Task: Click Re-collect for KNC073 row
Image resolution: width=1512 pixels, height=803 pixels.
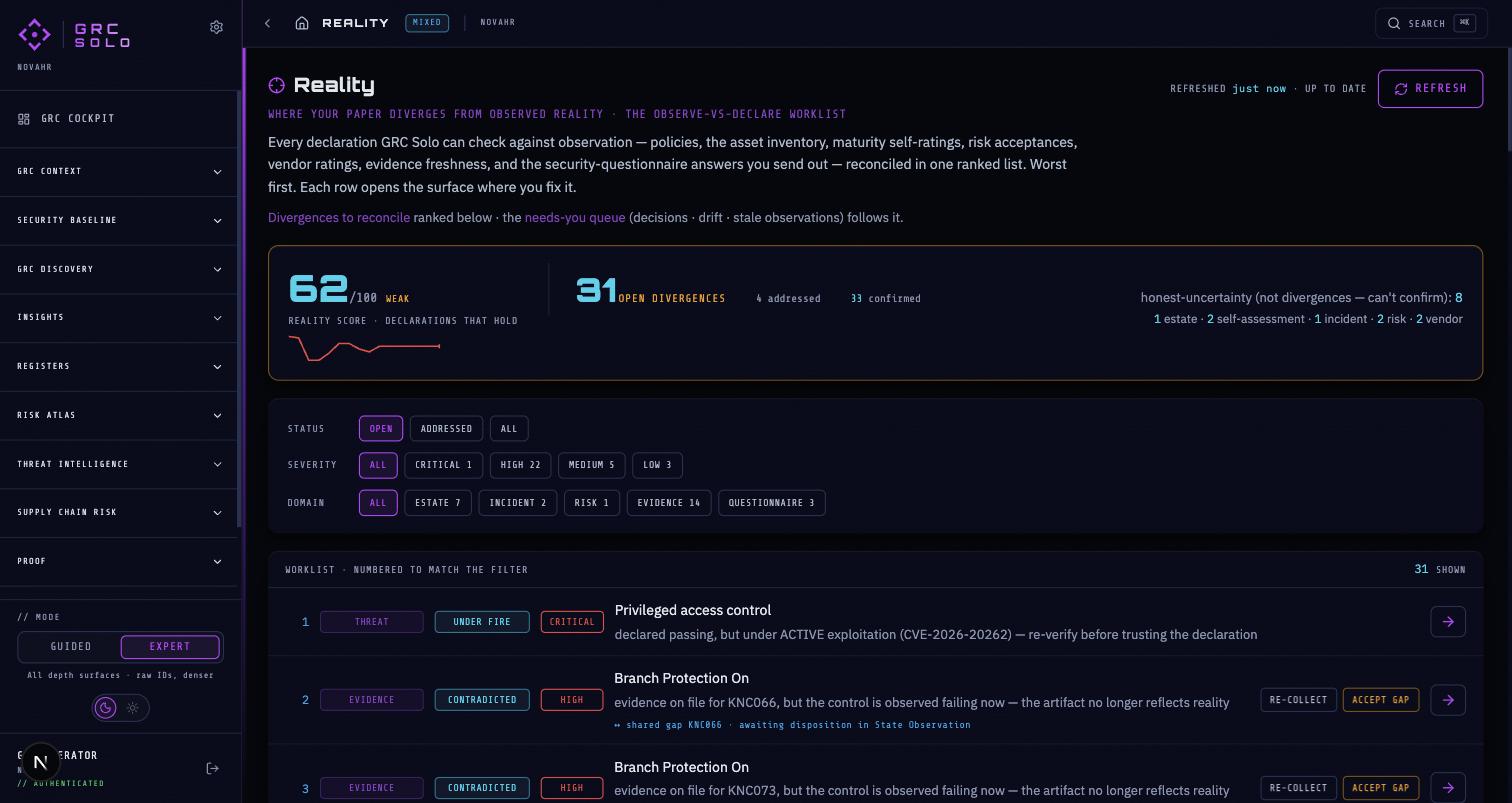Action: (x=1298, y=788)
